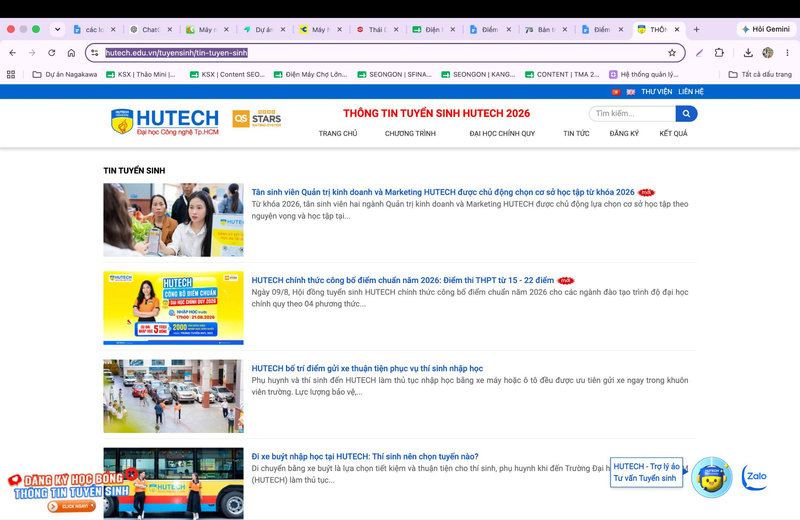Switch language with the Vietnamese flag icon
Viewport: 800px width, 520px height.
[x=616, y=92]
